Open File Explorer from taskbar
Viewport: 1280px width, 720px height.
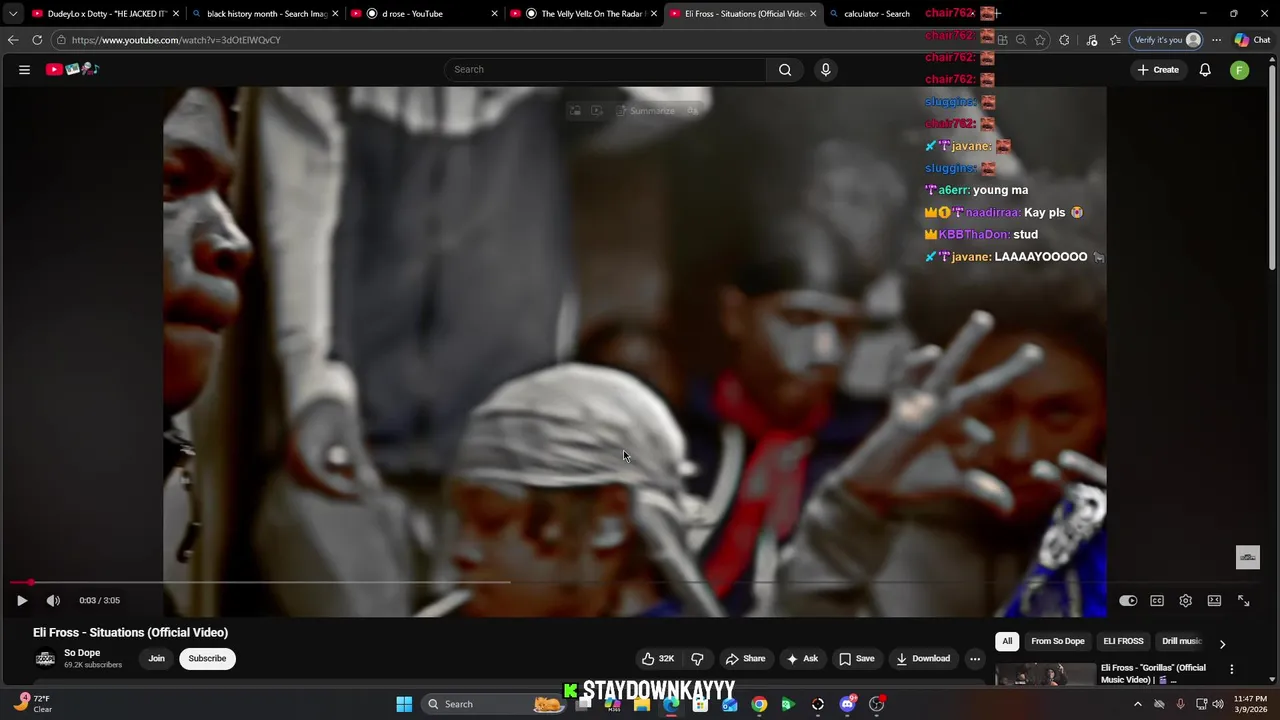(642, 704)
